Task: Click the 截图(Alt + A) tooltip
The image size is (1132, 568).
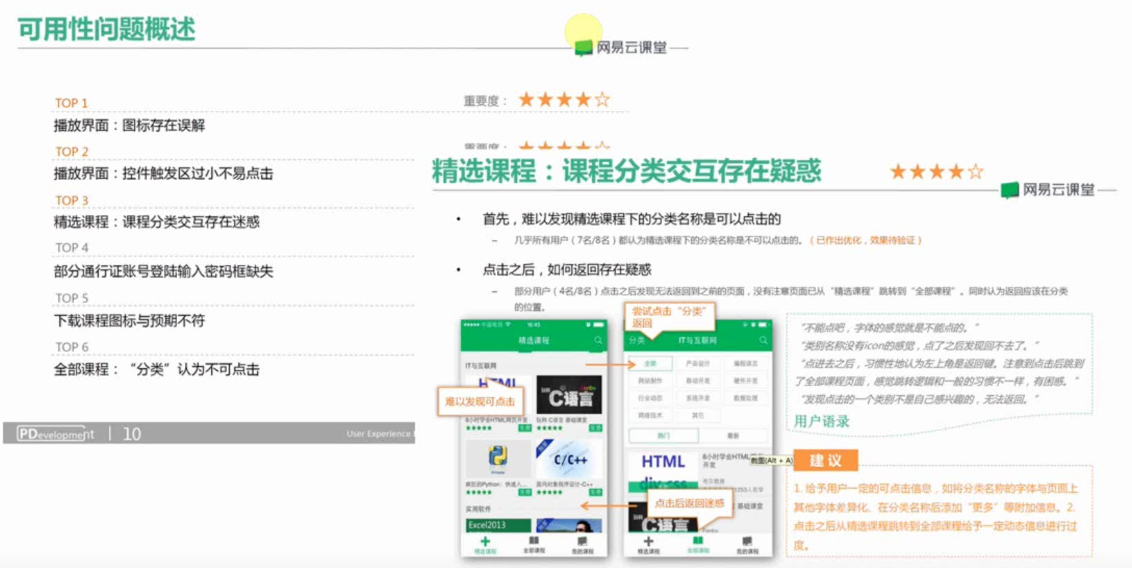Action: coord(771,460)
